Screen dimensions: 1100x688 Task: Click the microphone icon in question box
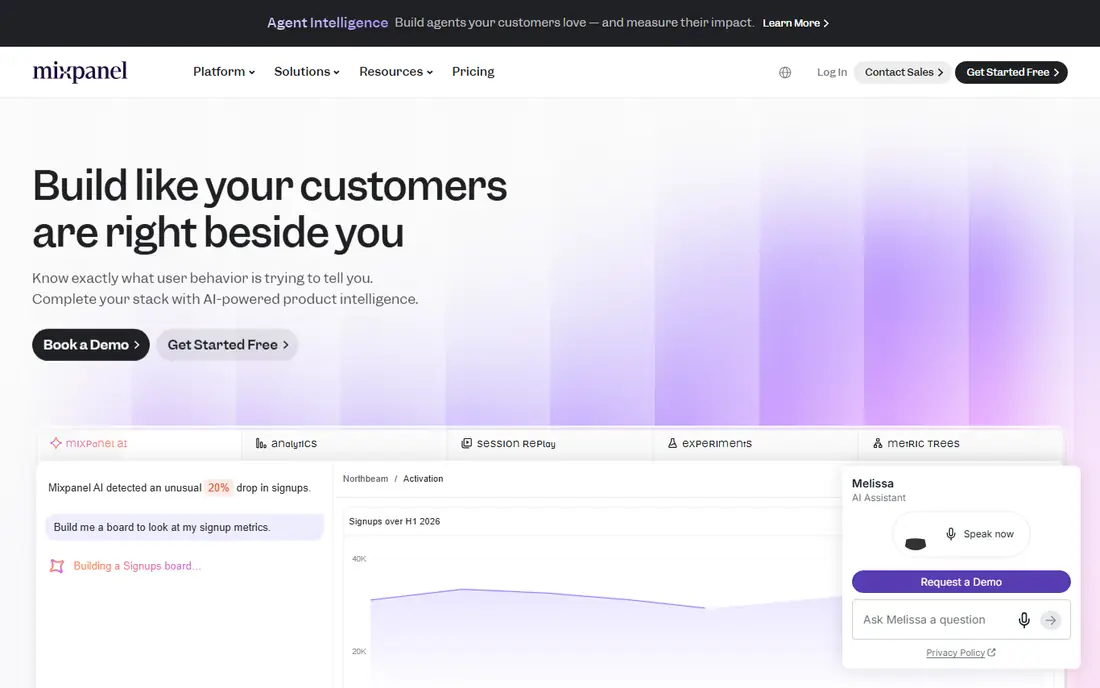pyautogui.click(x=1024, y=620)
